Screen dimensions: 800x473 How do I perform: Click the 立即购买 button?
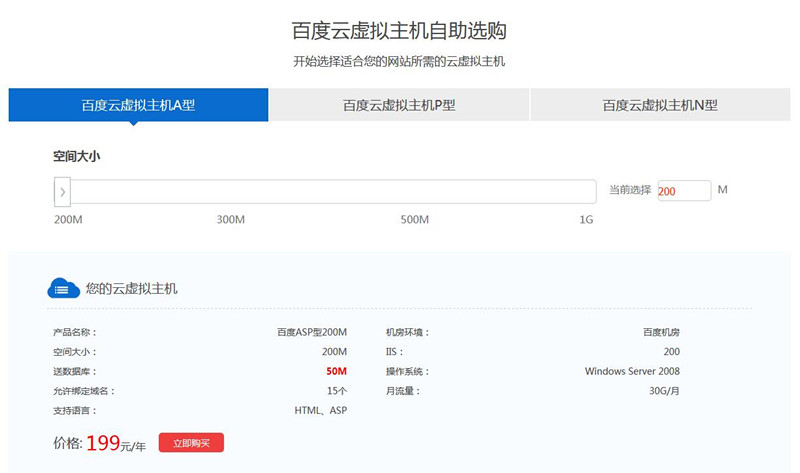[x=191, y=443]
